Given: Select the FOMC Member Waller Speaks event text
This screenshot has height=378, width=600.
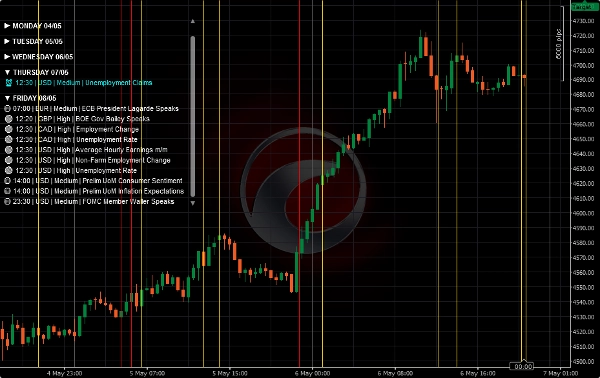Looking at the screenshot, I should coord(93,202).
